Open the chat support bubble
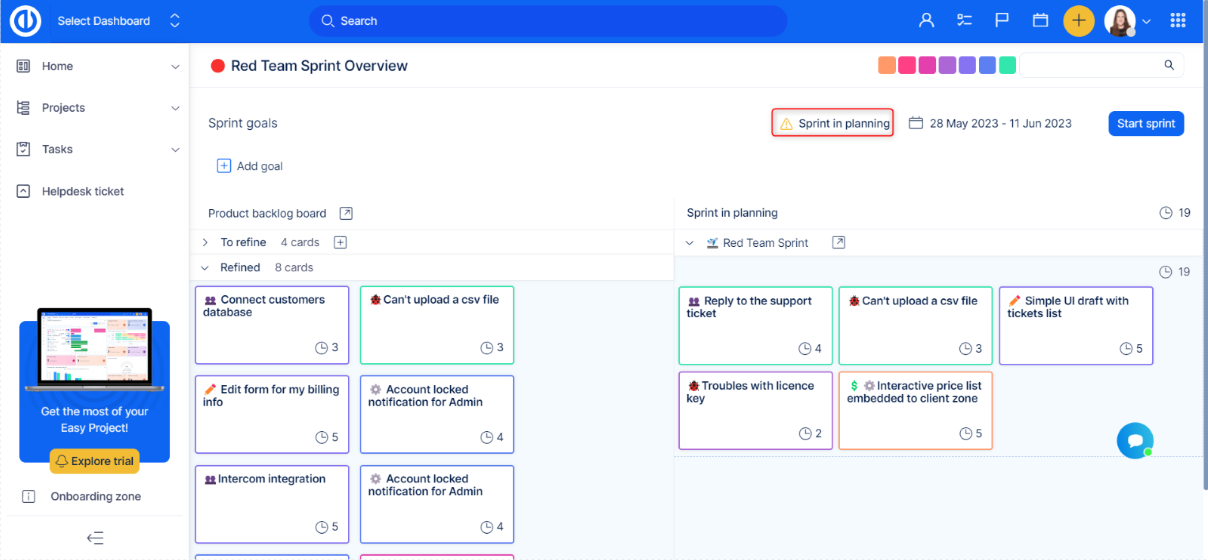 click(x=1135, y=440)
